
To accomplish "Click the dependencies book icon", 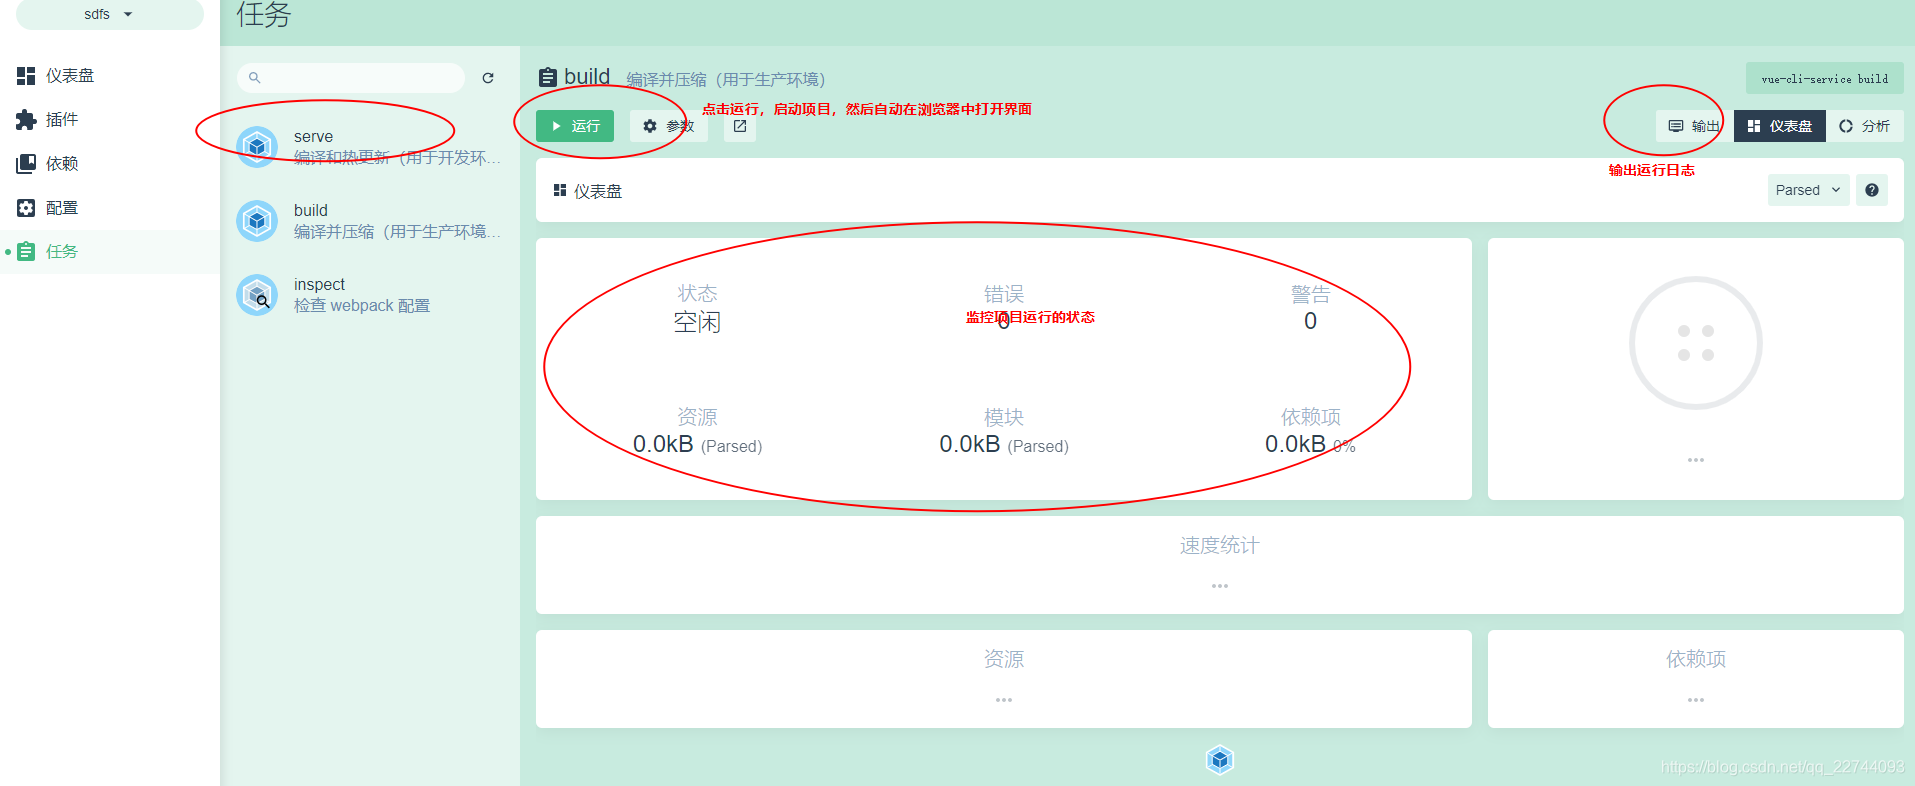I will [x=26, y=164].
